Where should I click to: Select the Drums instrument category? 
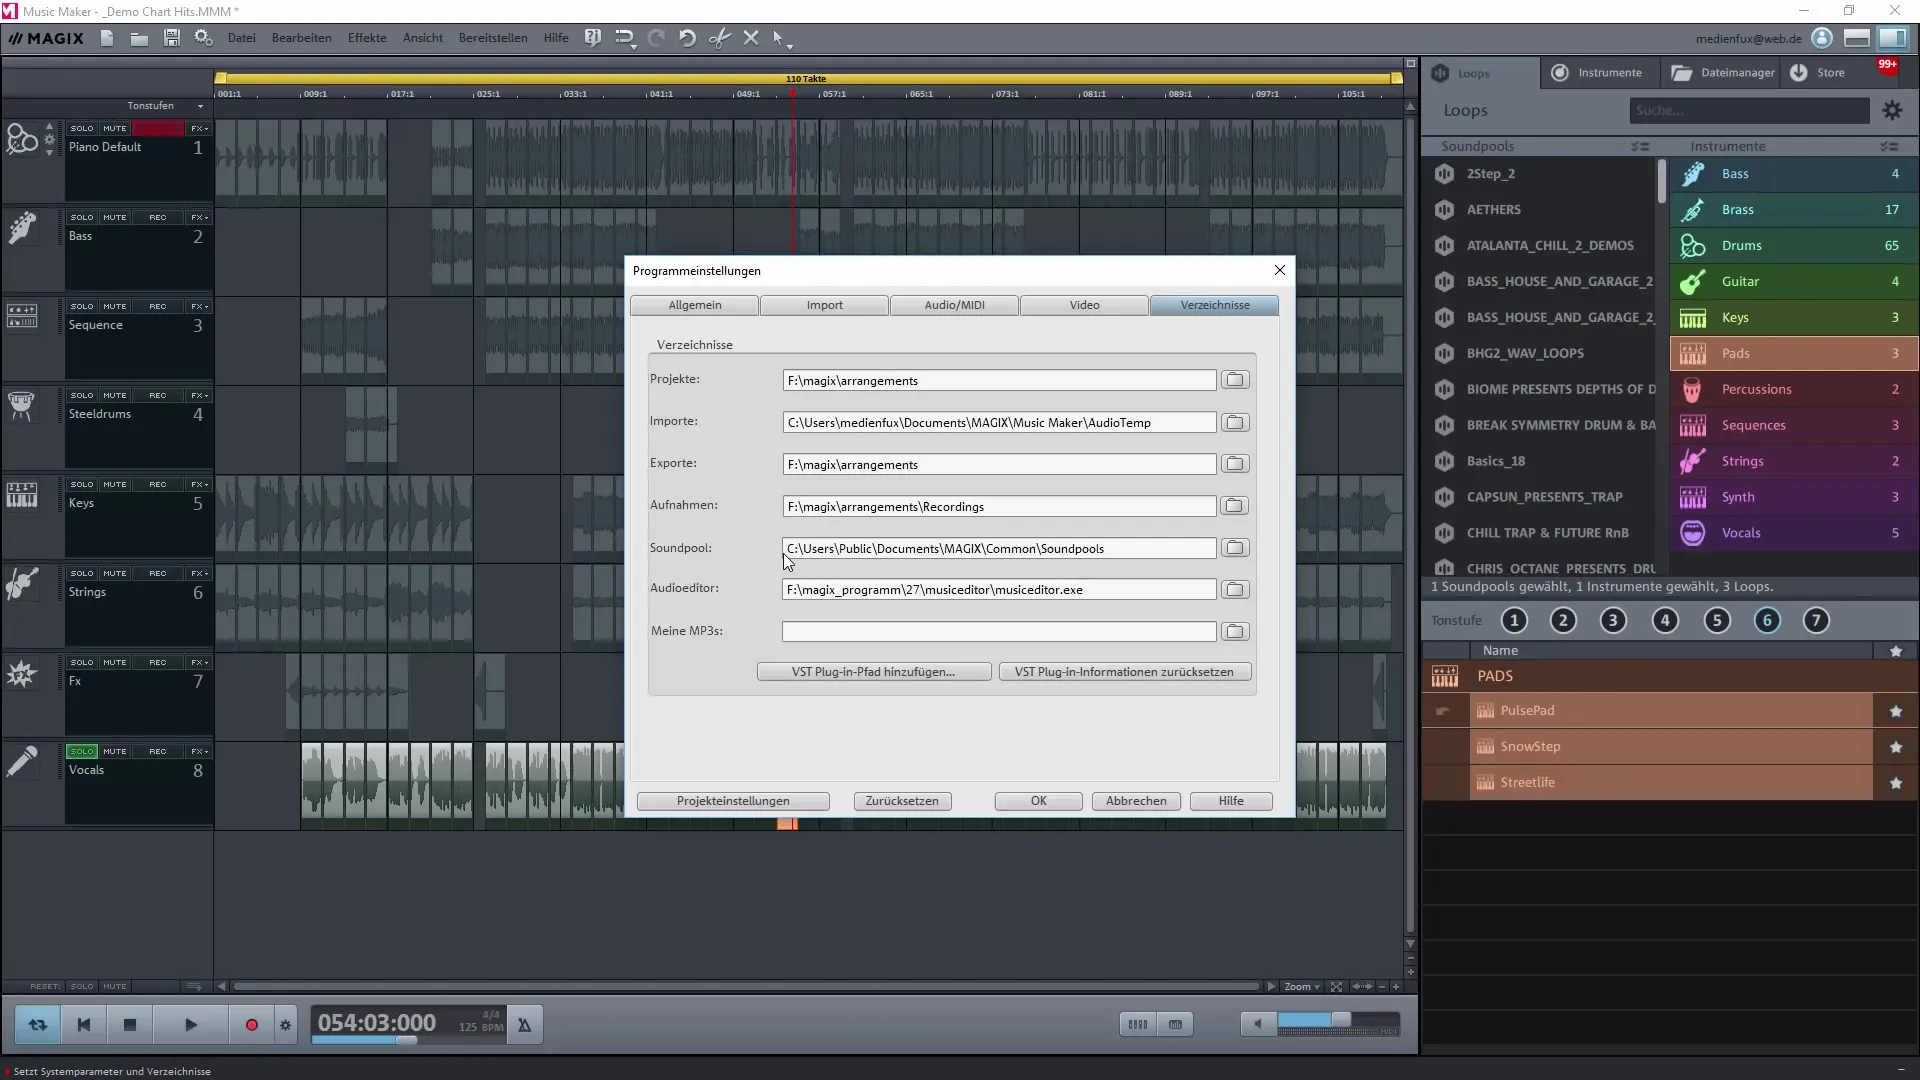(x=1794, y=246)
